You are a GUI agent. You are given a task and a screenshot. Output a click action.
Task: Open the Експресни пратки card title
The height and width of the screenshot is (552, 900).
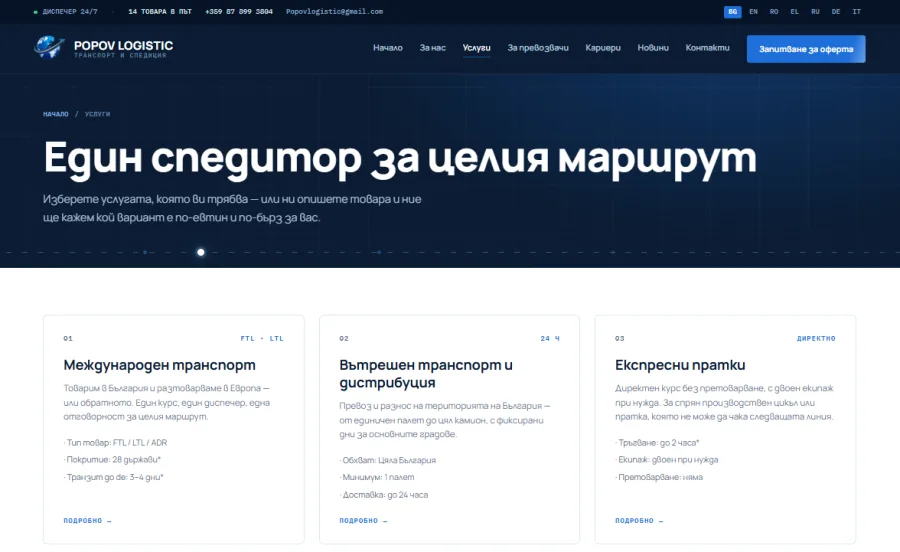680,365
